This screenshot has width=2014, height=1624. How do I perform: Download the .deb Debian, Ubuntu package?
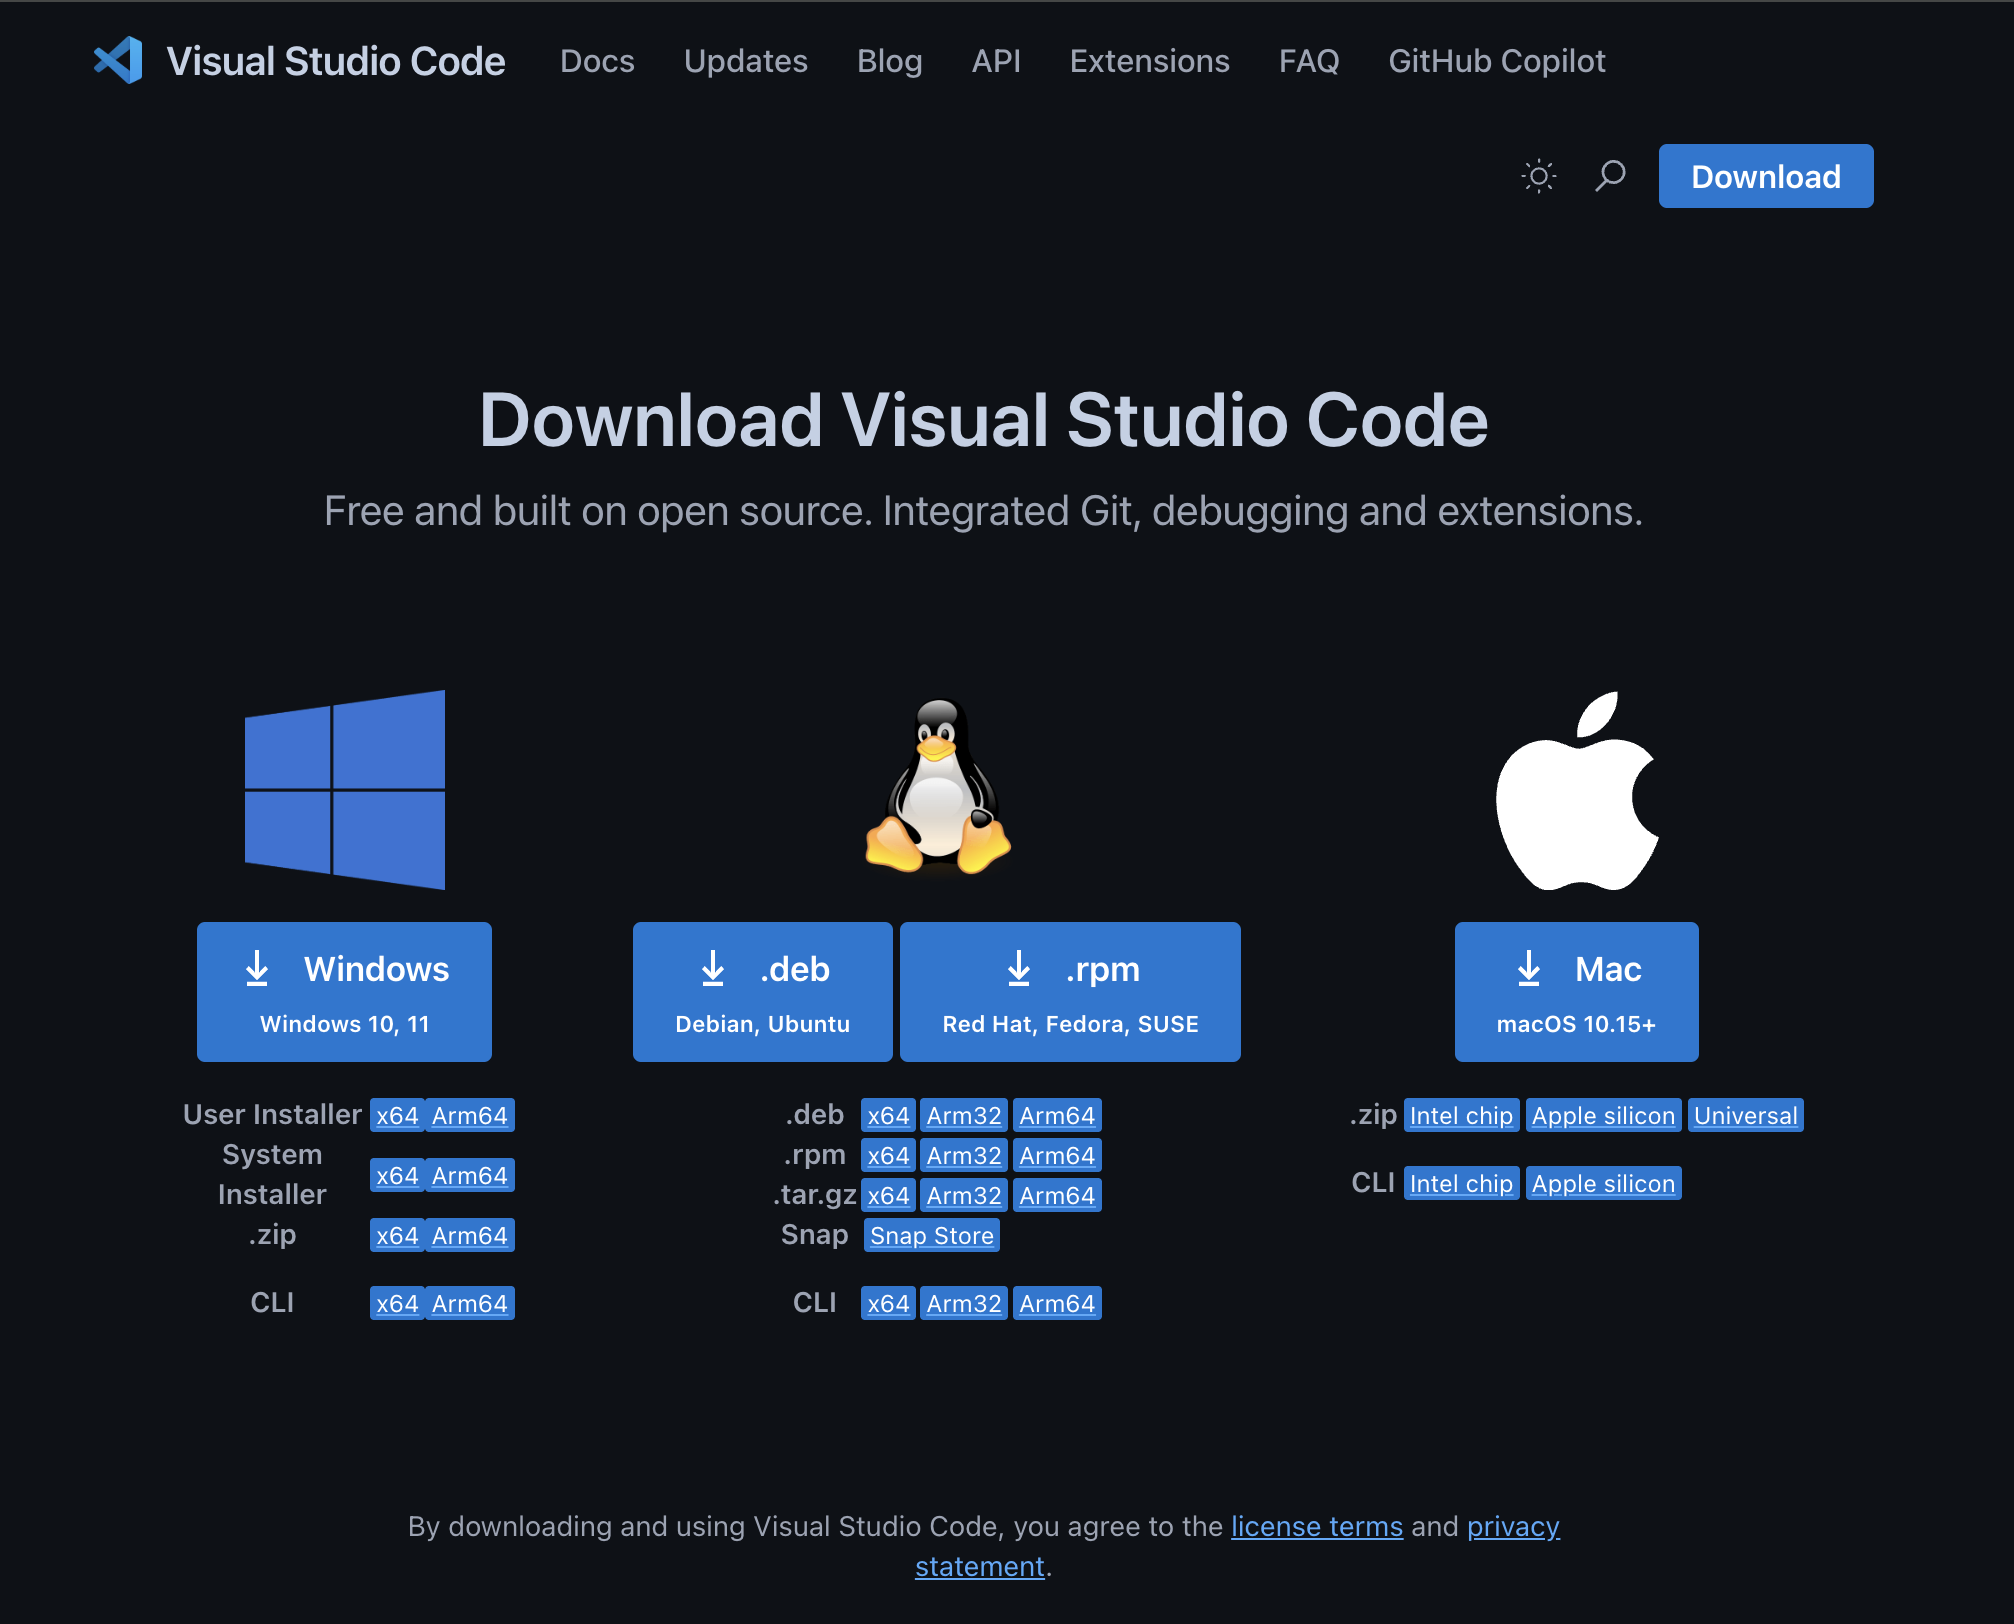(x=763, y=992)
